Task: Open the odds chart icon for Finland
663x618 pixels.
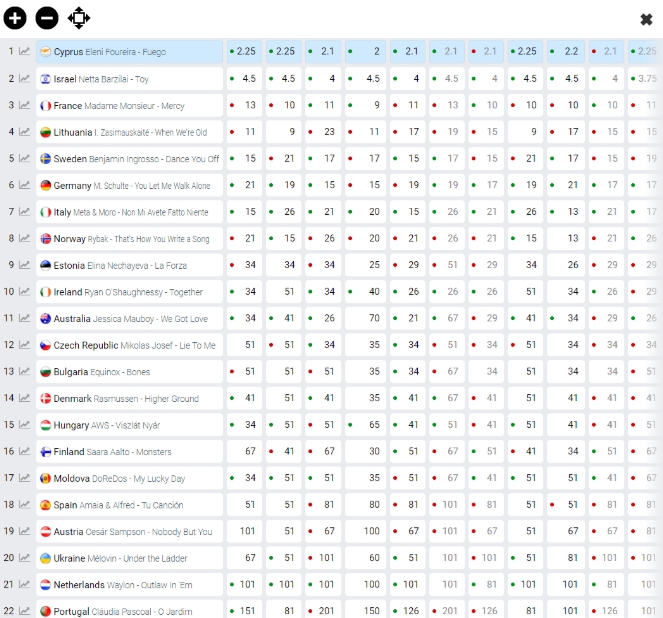Action: [x=25, y=451]
